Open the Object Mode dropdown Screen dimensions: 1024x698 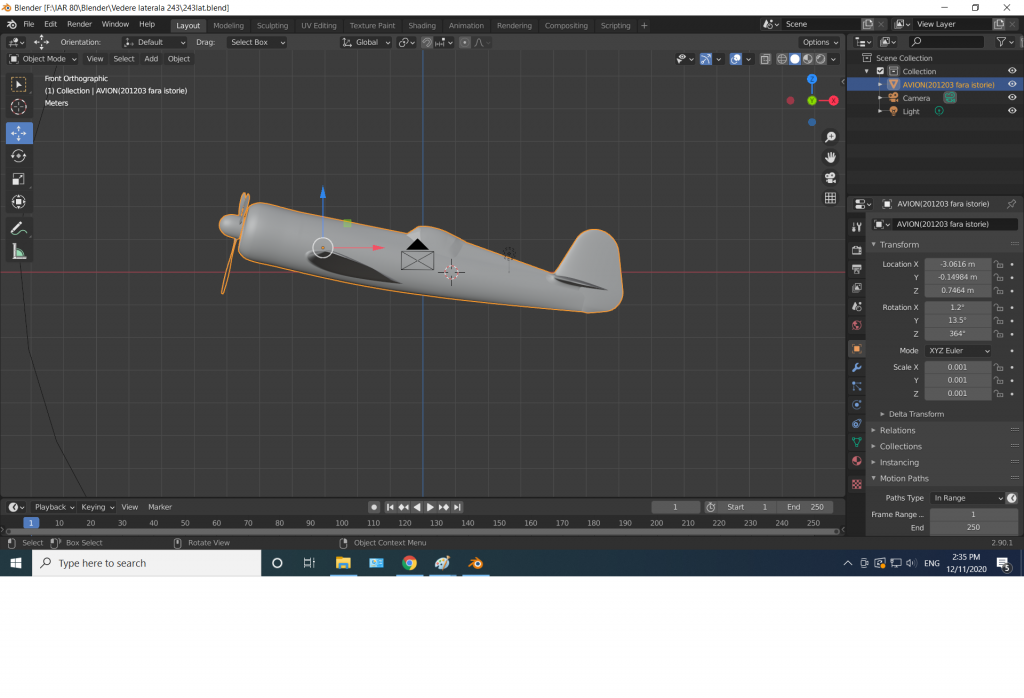pos(42,59)
